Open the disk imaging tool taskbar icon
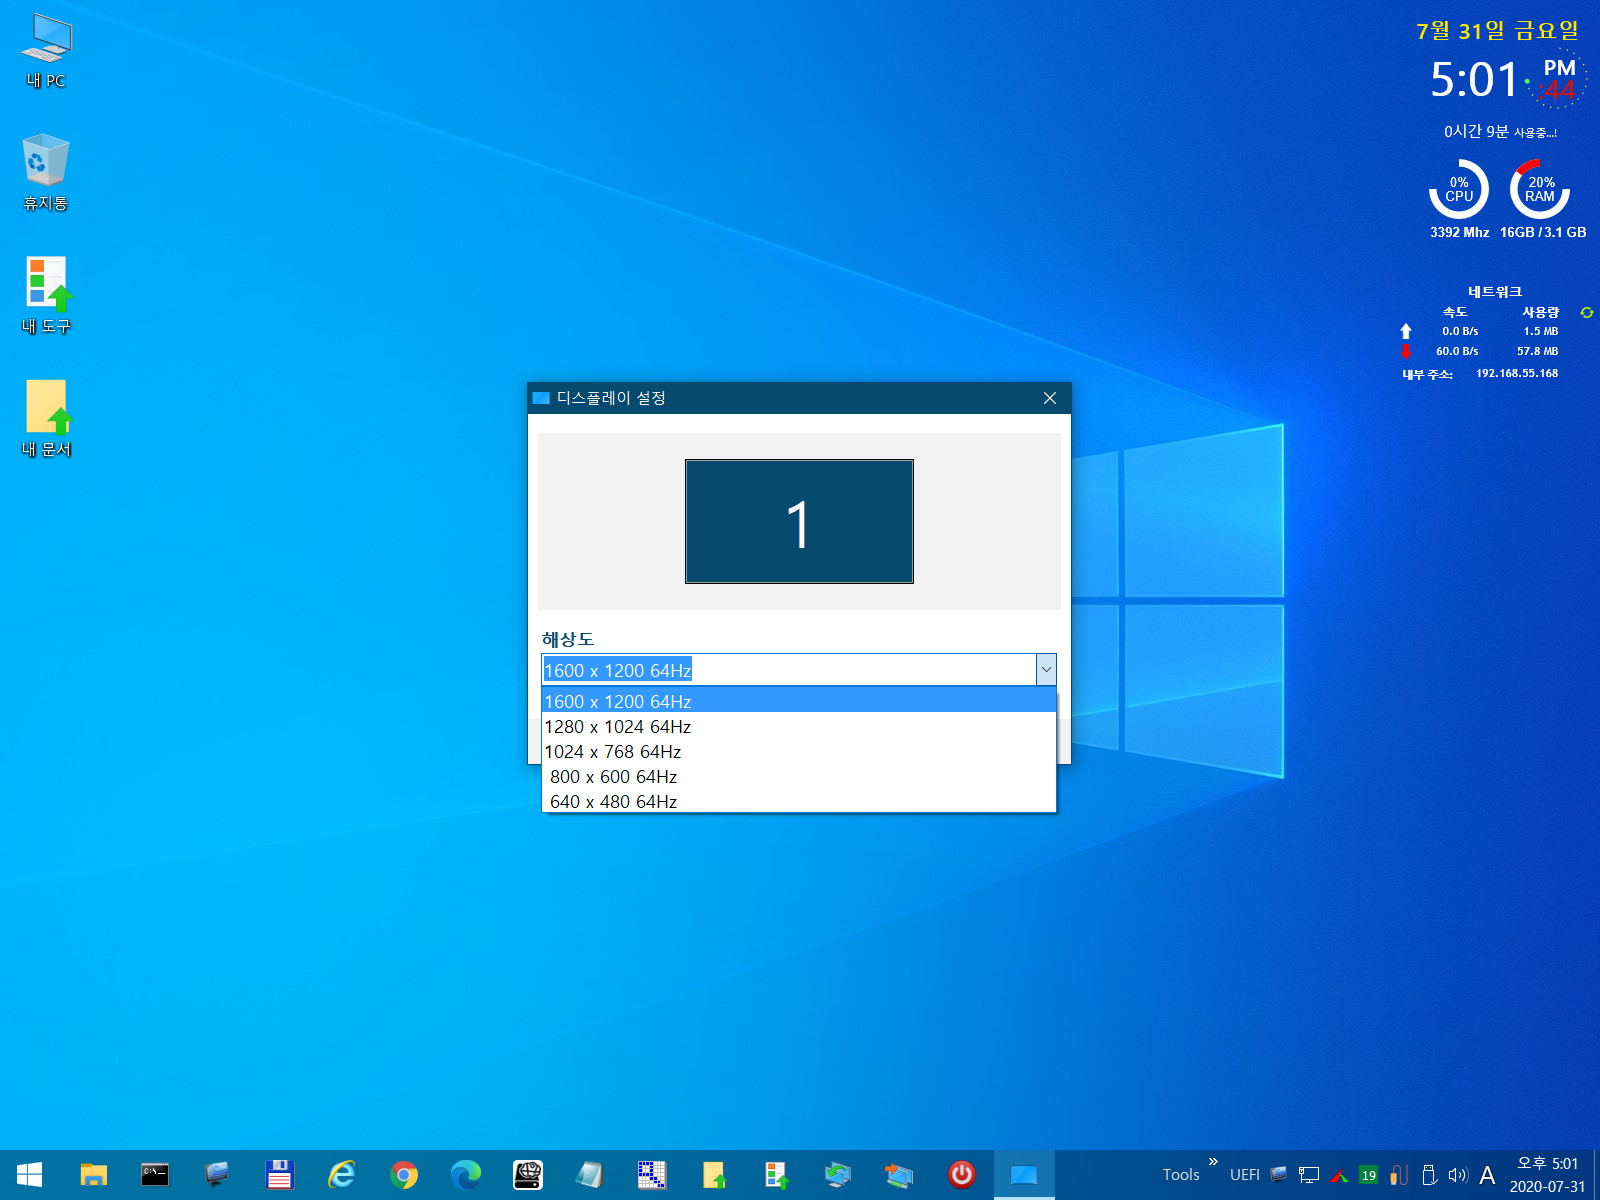 pos(528,1174)
